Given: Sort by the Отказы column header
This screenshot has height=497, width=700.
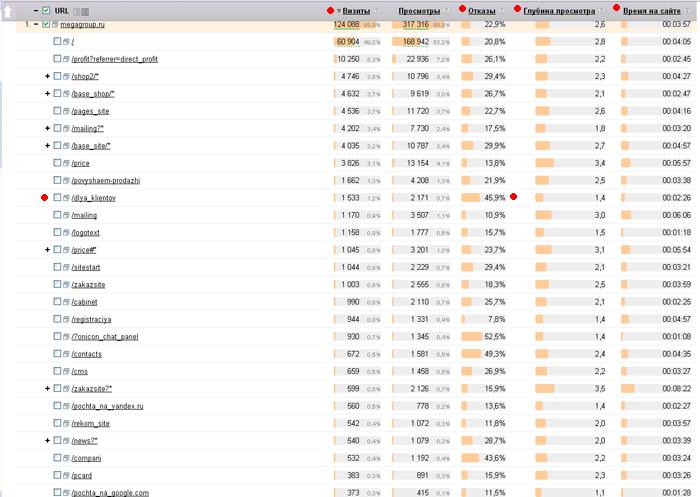Looking at the screenshot, I should [482, 11].
